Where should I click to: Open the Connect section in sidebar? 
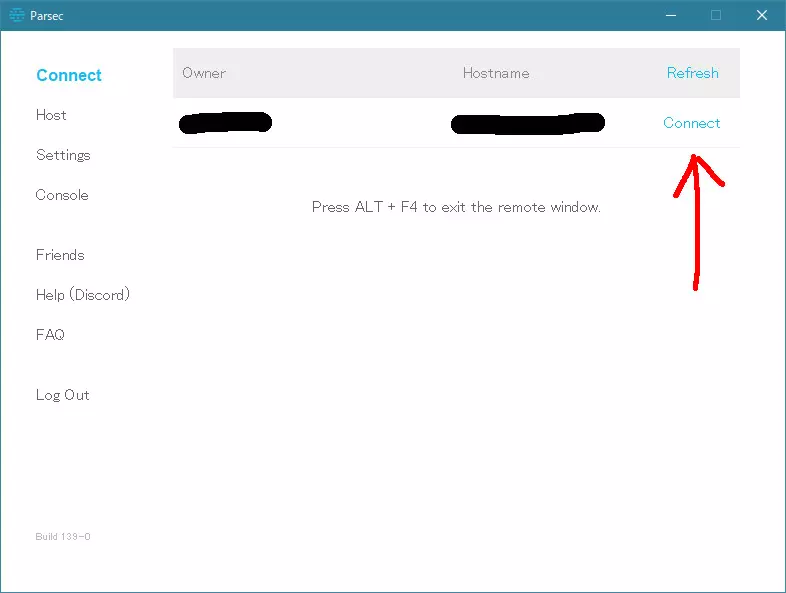pyautogui.click(x=69, y=75)
